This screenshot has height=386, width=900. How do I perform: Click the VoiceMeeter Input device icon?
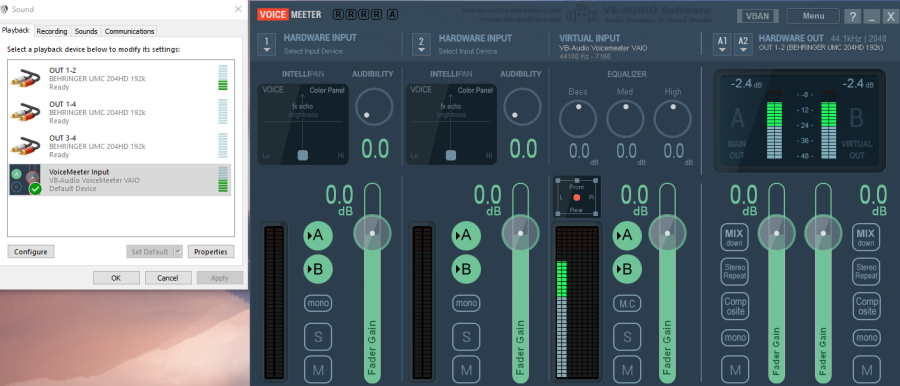pos(25,180)
